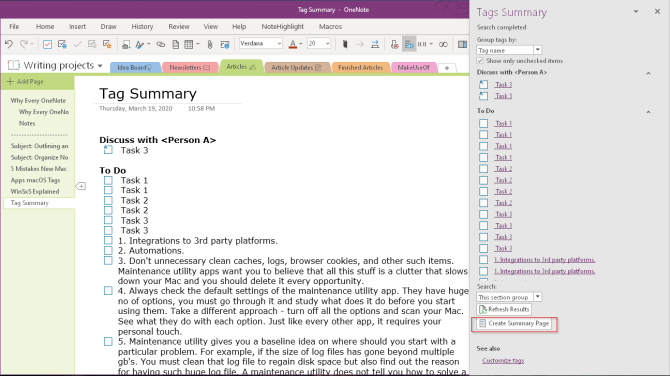
Task: Click the highlighted lines with speaker icon
Action: [x=409, y=44]
